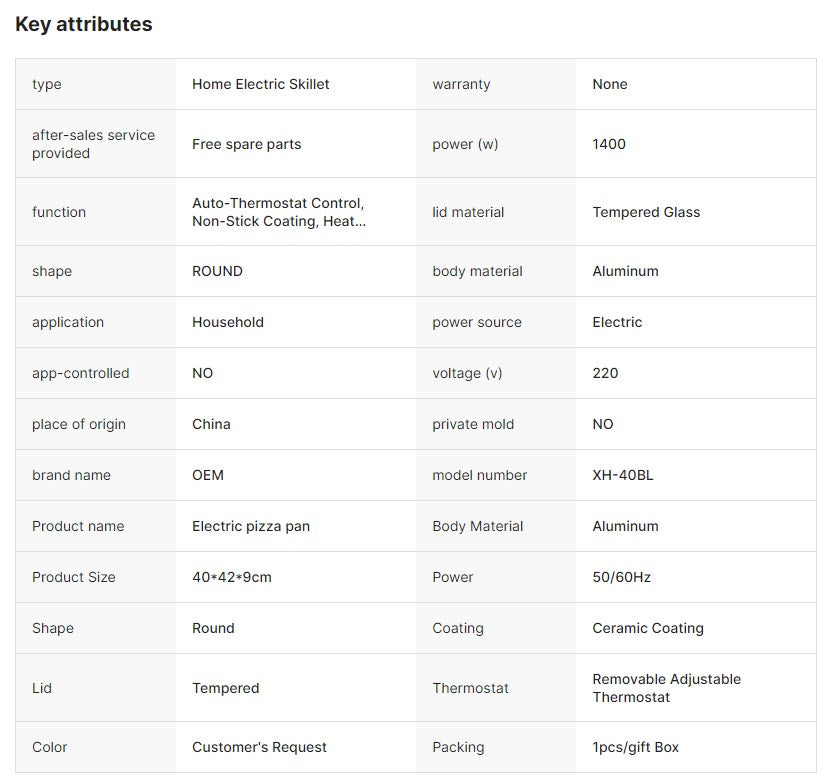825x782 pixels.
Task: Select the 50/60Hz power value
Action: pyautogui.click(x=621, y=577)
